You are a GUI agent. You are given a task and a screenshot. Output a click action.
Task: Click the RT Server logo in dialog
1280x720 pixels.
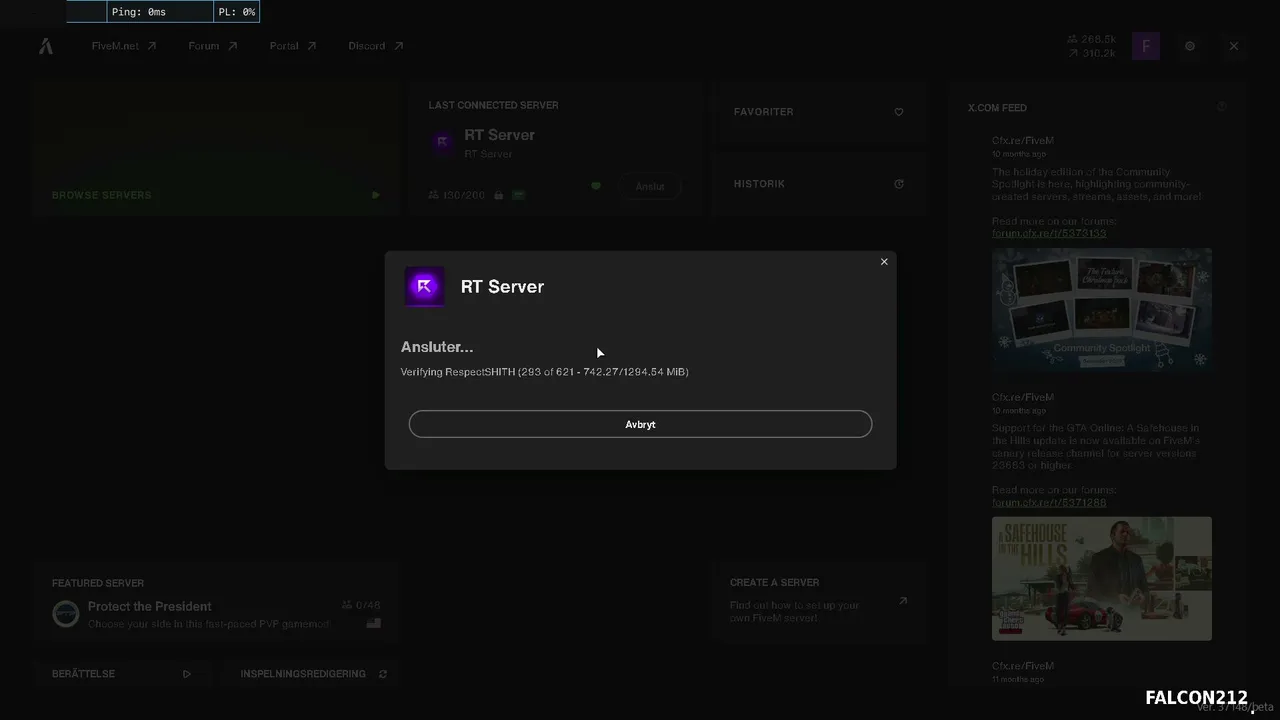point(424,286)
